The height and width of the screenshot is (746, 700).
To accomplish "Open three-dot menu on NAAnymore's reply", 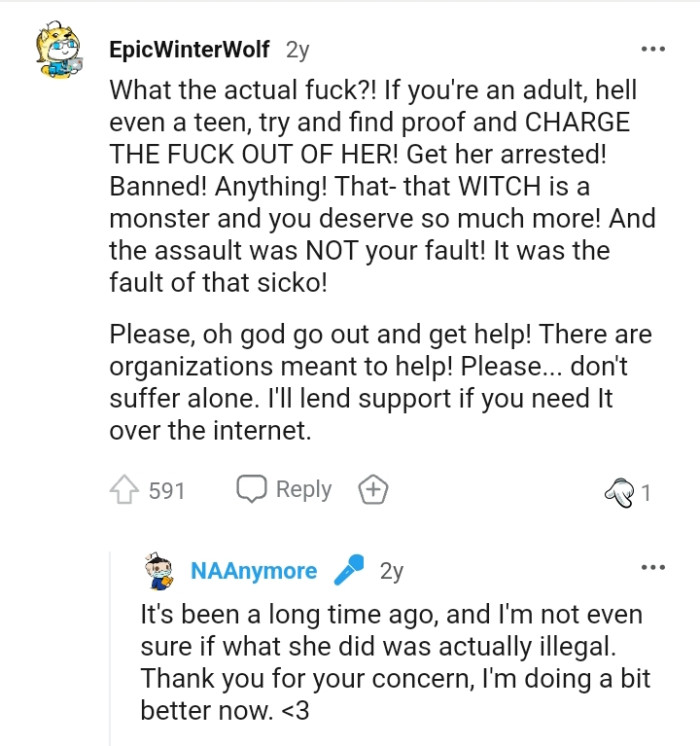I will coord(652,568).
